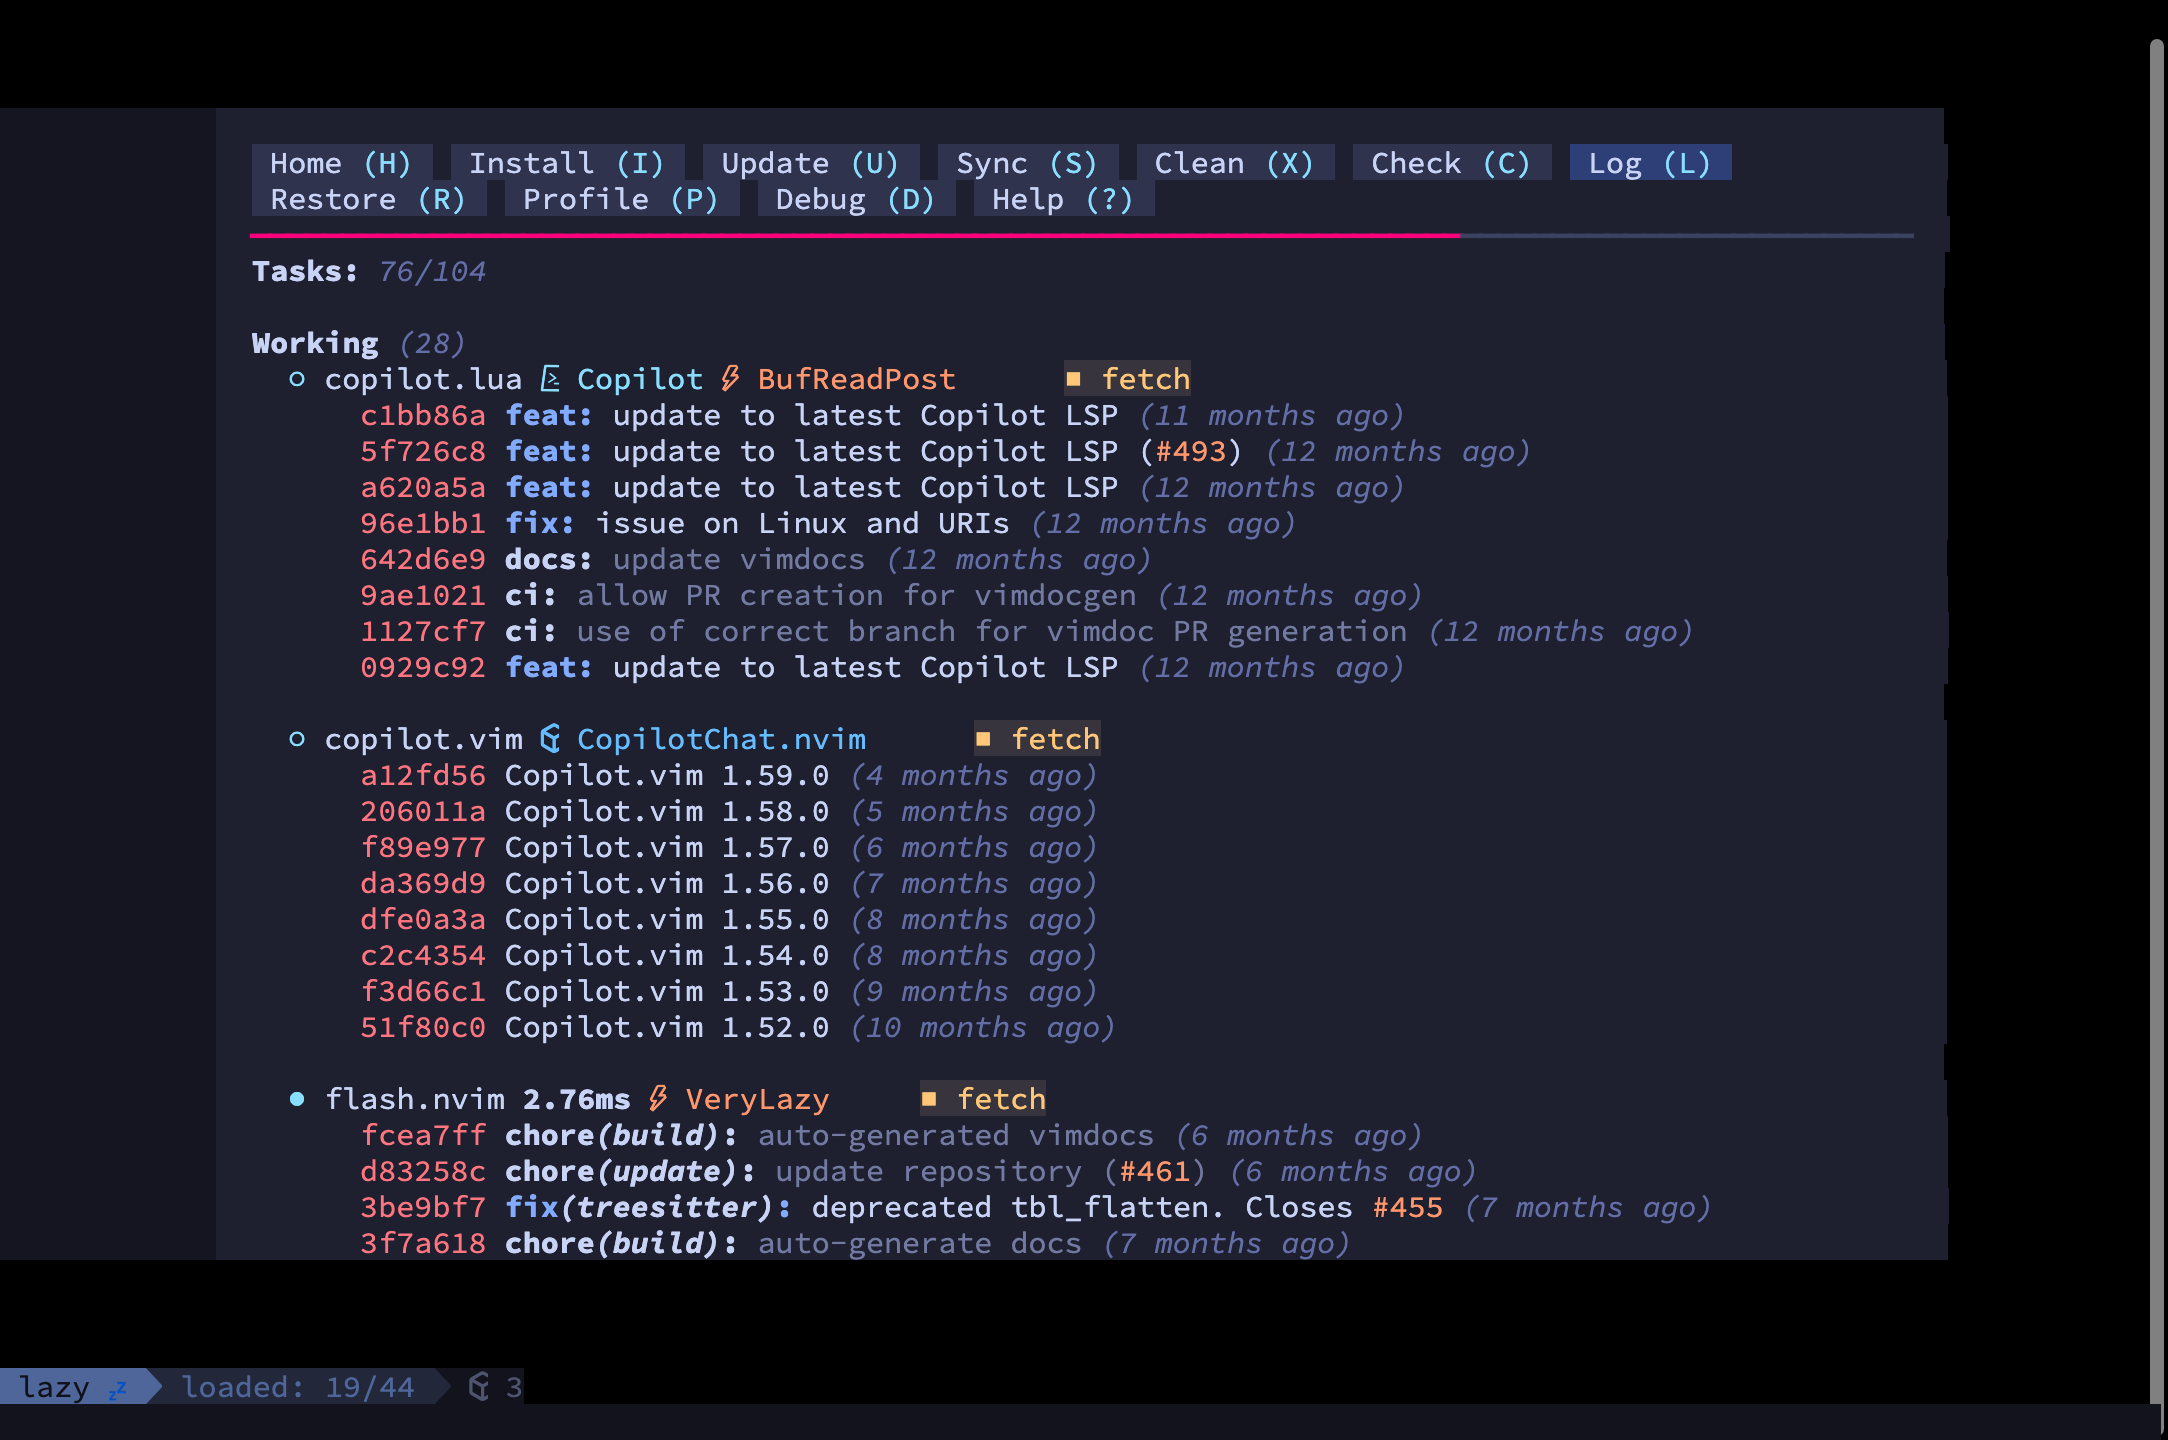This screenshot has width=2168, height=1440.
Task: Open commit 9ae1021
Action: 423,595
